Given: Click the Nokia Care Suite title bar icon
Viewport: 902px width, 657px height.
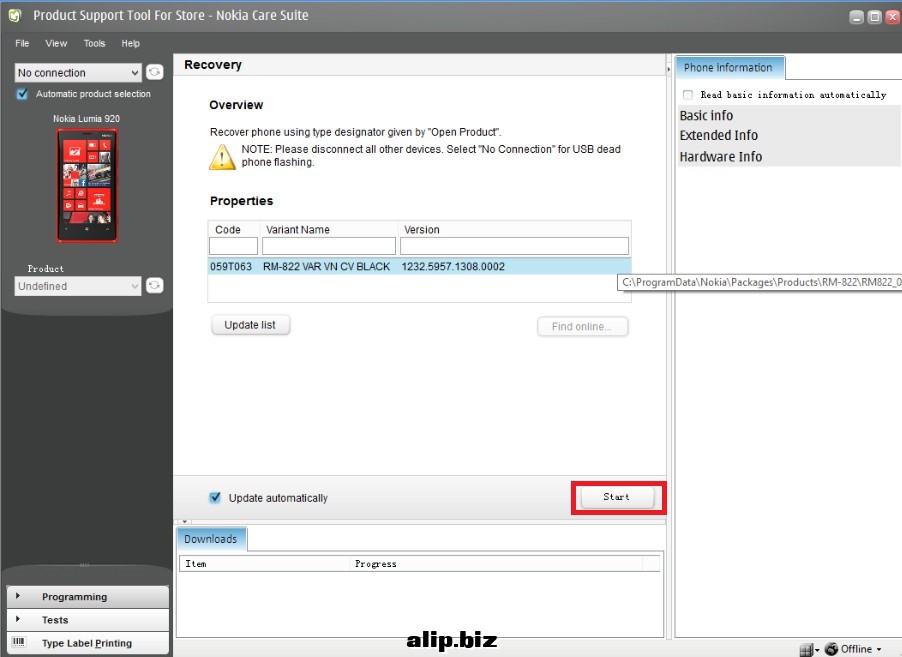Looking at the screenshot, I should pyautogui.click(x=15, y=16).
